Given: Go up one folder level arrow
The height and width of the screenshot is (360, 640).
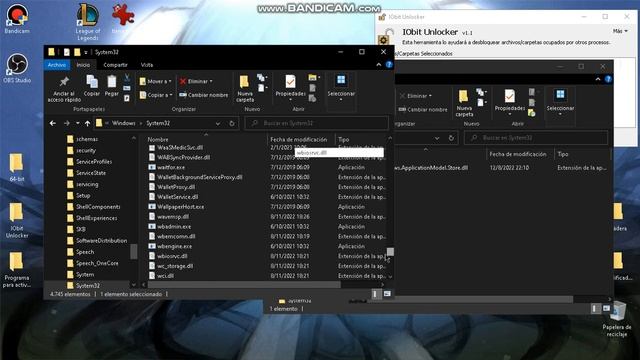Looking at the screenshot, I should 87,123.
